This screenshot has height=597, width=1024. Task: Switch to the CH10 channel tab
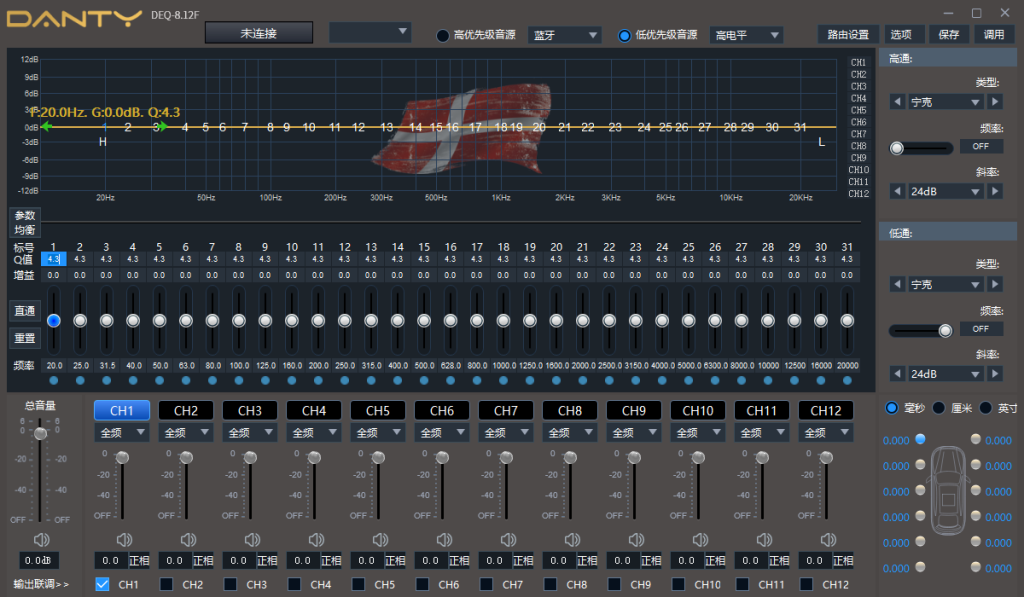point(698,410)
